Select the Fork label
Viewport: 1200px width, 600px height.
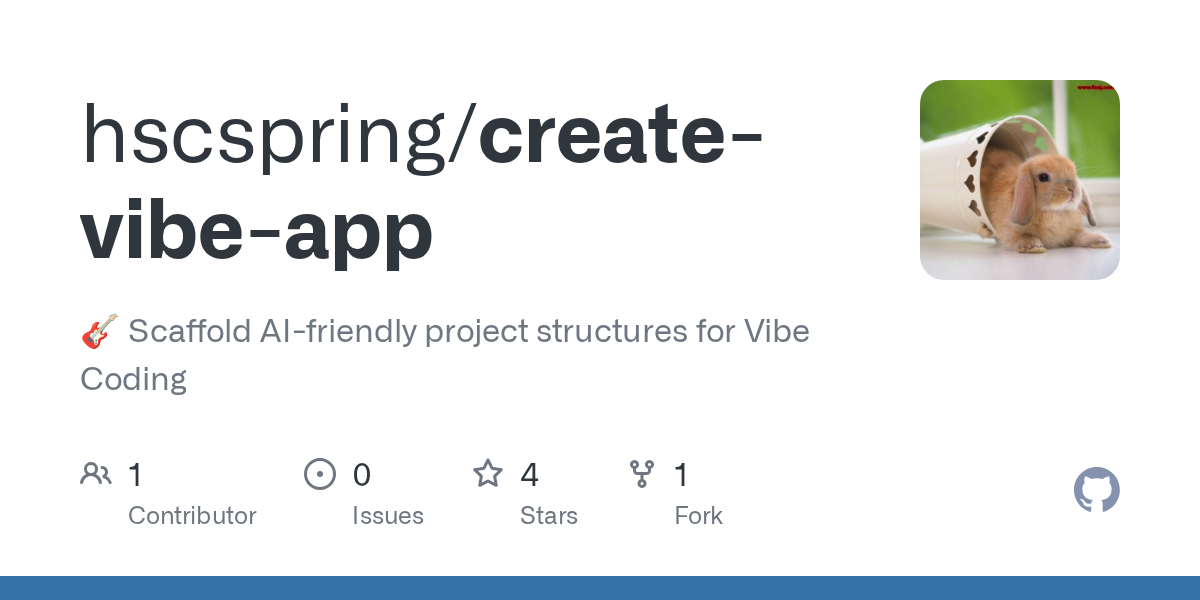(x=698, y=516)
